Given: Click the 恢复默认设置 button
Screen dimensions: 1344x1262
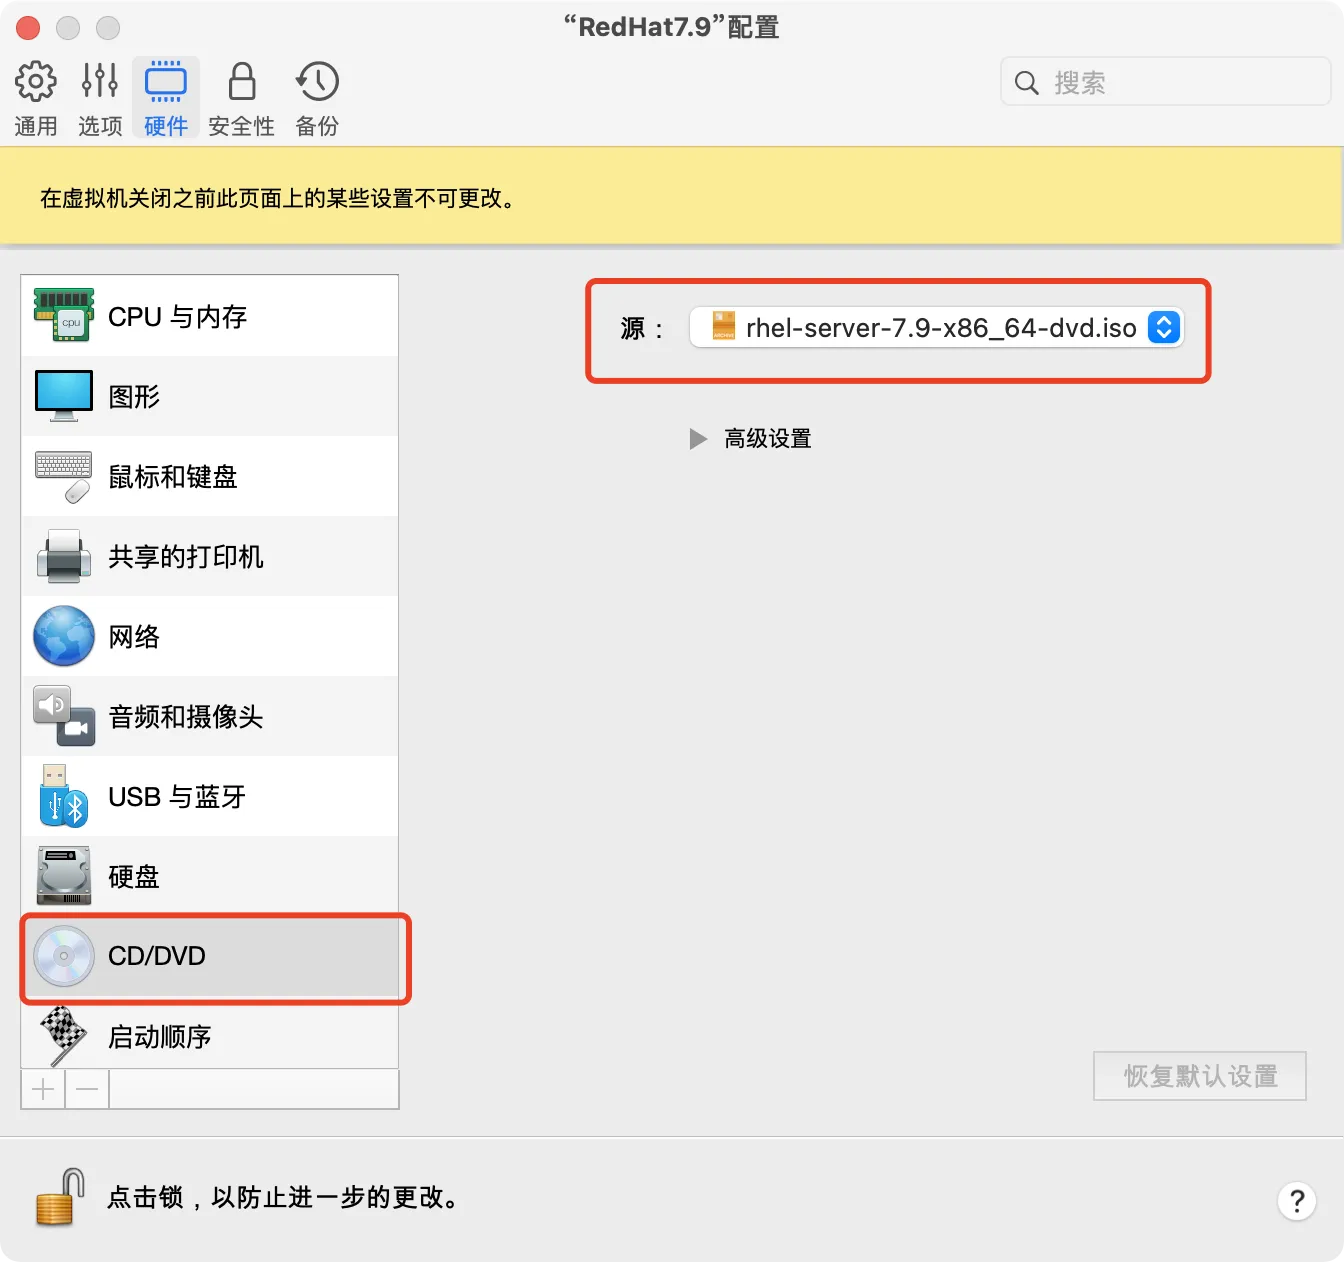Looking at the screenshot, I should tap(1199, 1076).
